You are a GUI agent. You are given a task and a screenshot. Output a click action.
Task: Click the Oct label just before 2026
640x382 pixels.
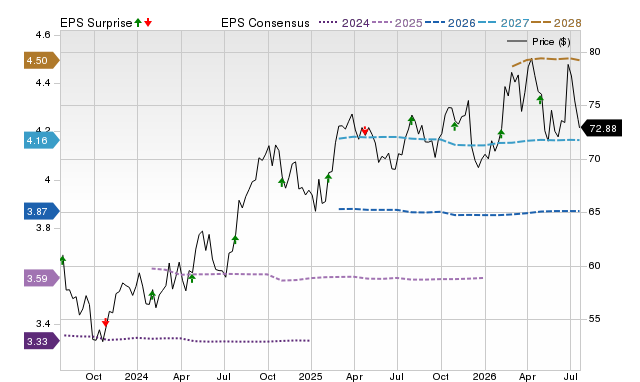click(x=440, y=376)
